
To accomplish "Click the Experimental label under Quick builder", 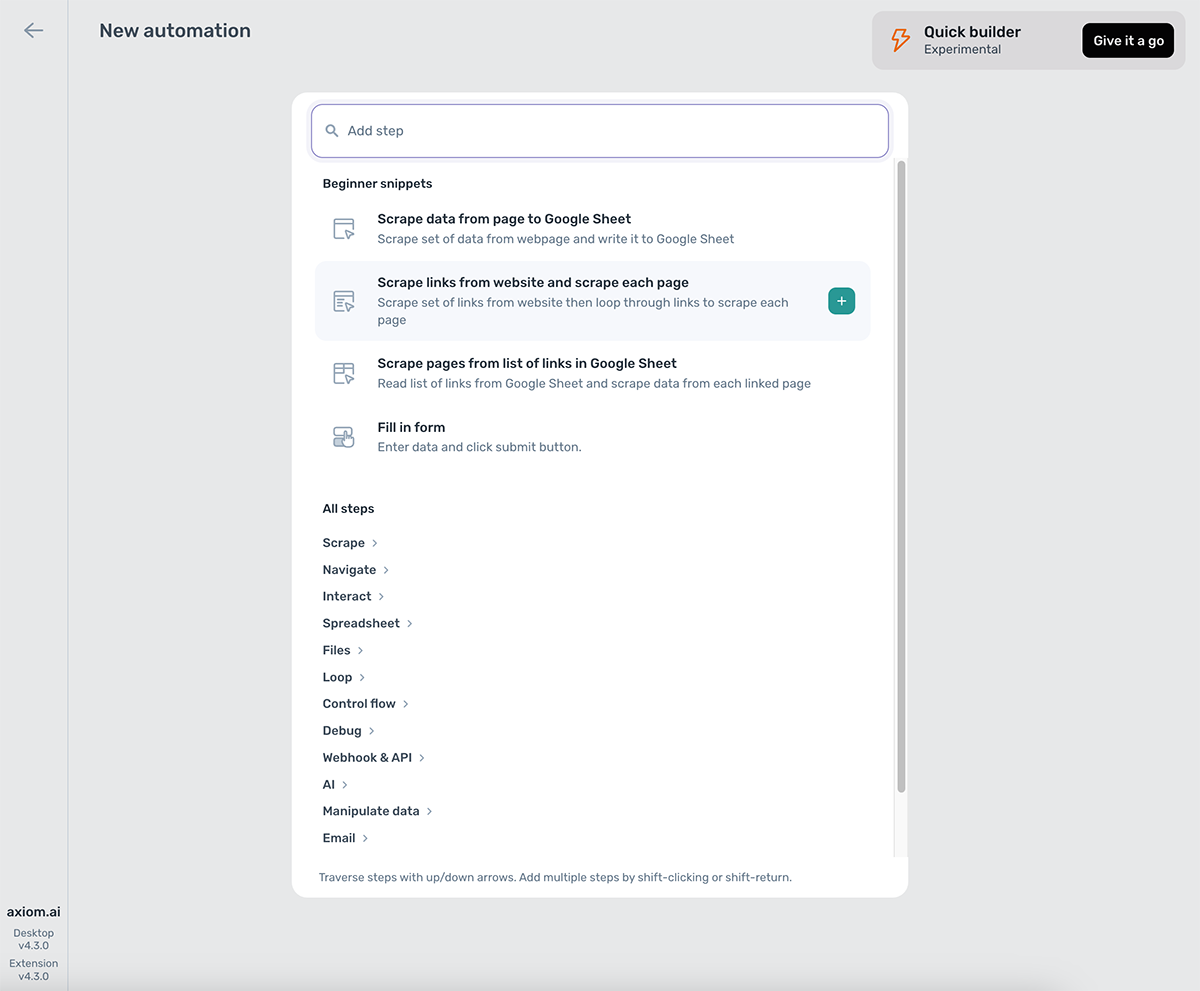I will (962, 50).
